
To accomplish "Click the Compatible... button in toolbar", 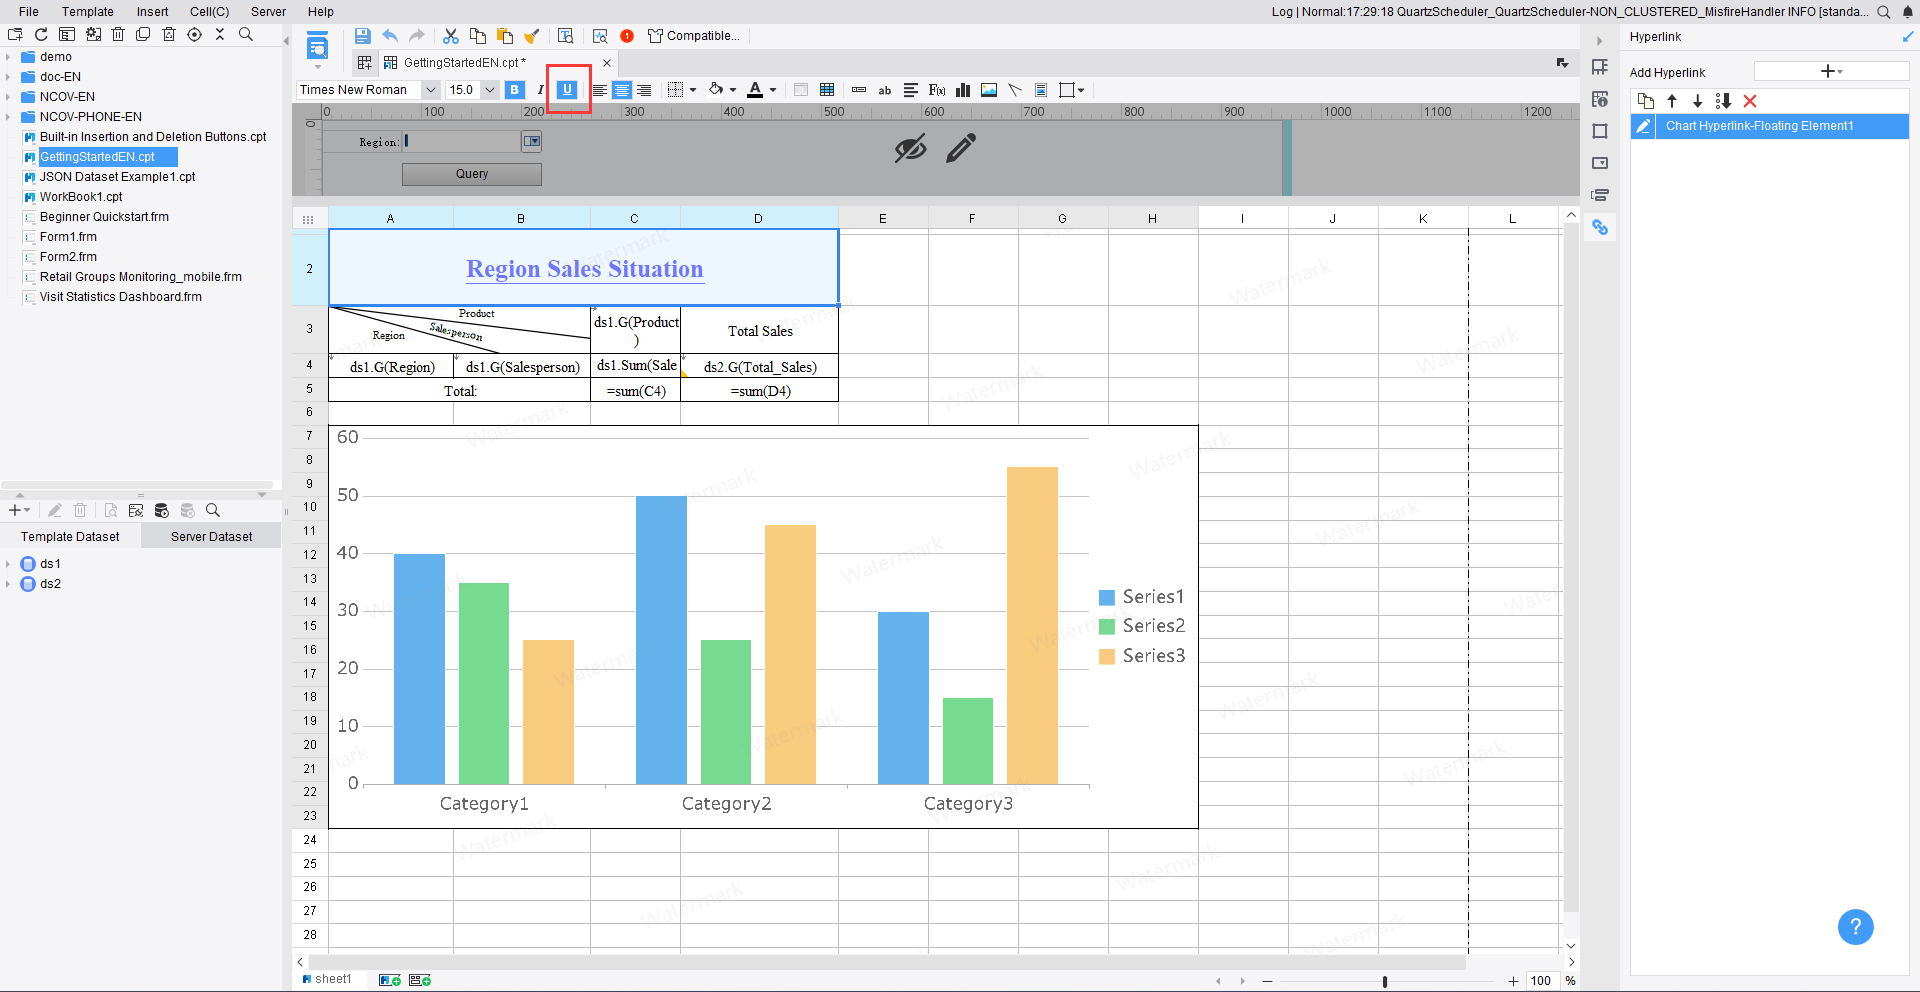I will [694, 36].
